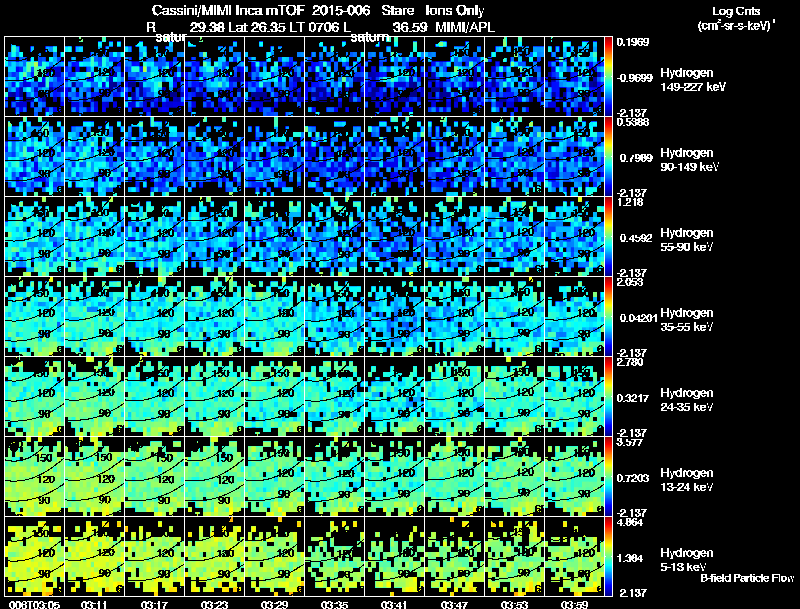This screenshot has height=609, width=800.
Task: Open the 5-13 keV panel above 03:11
Action: tap(94, 557)
